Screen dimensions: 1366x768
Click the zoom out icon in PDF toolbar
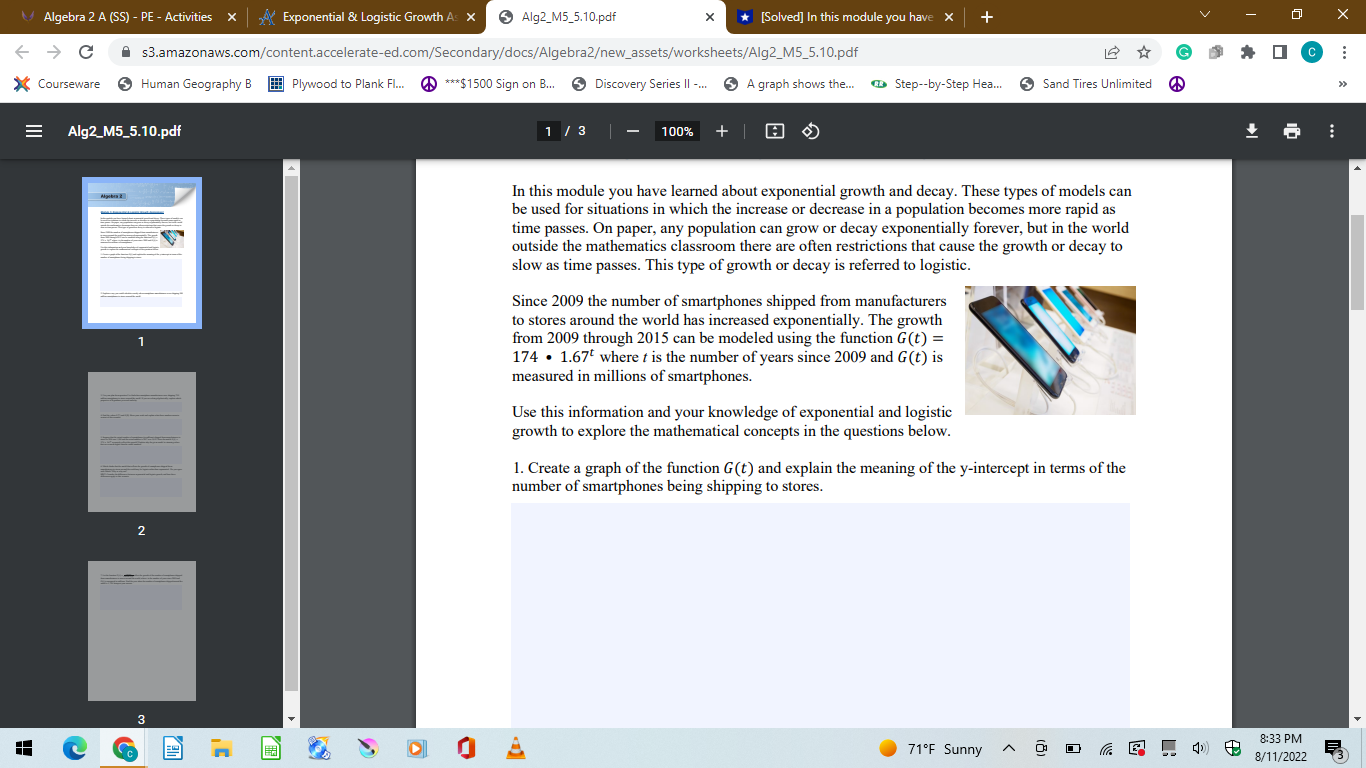click(x=631, y=131)
